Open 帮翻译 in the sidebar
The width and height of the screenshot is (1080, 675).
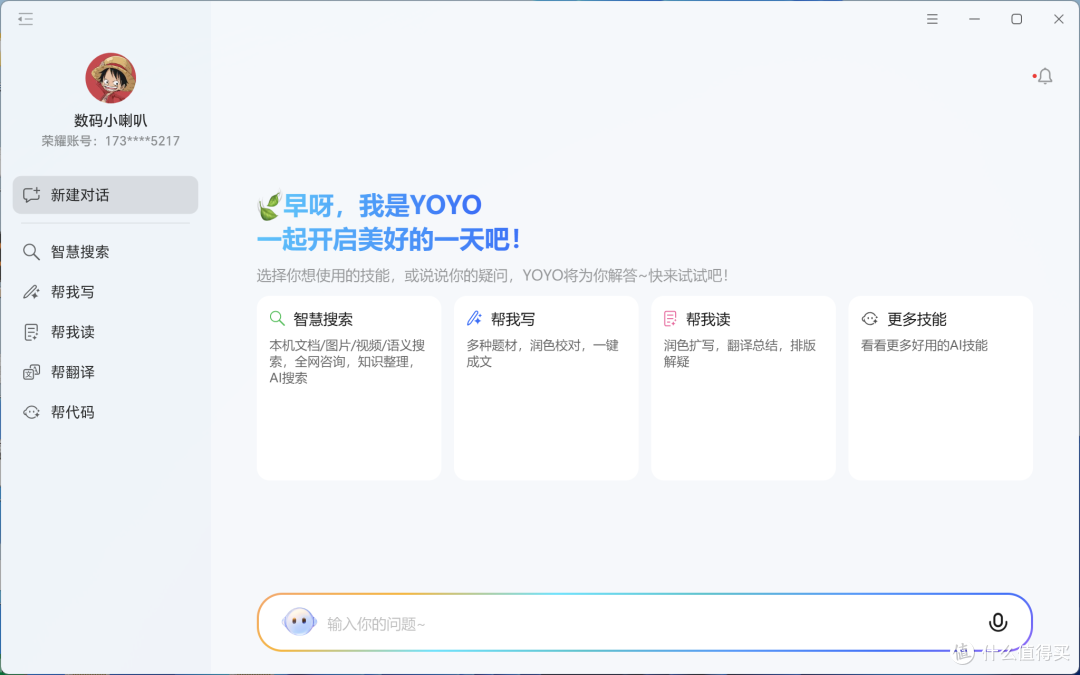(x=105, y=372)
